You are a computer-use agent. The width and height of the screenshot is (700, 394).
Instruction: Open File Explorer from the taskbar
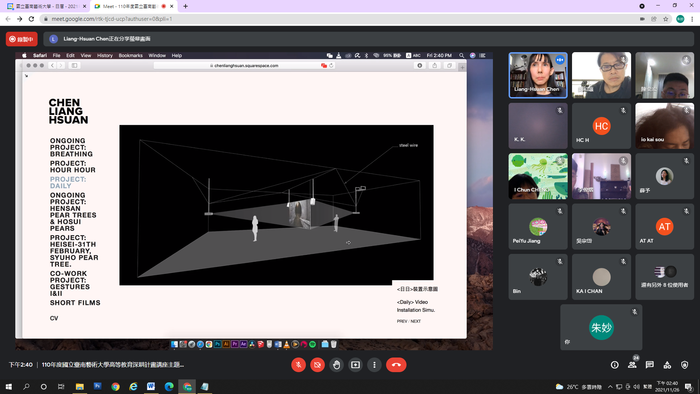coord(79,386)
